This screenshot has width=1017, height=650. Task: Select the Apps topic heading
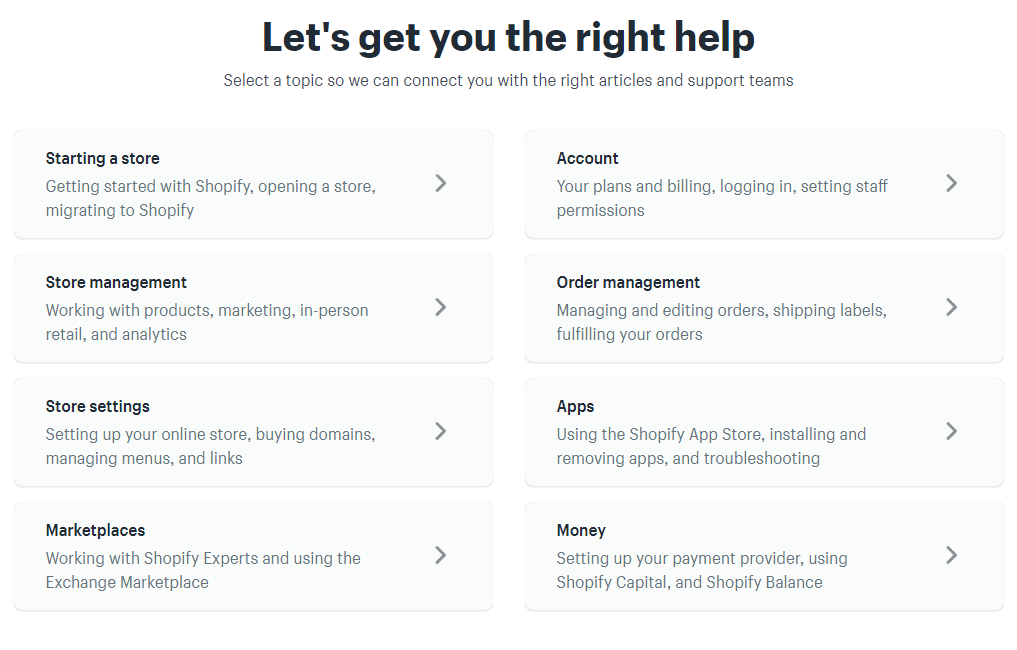pyautogui.click(x=575, y=407)
